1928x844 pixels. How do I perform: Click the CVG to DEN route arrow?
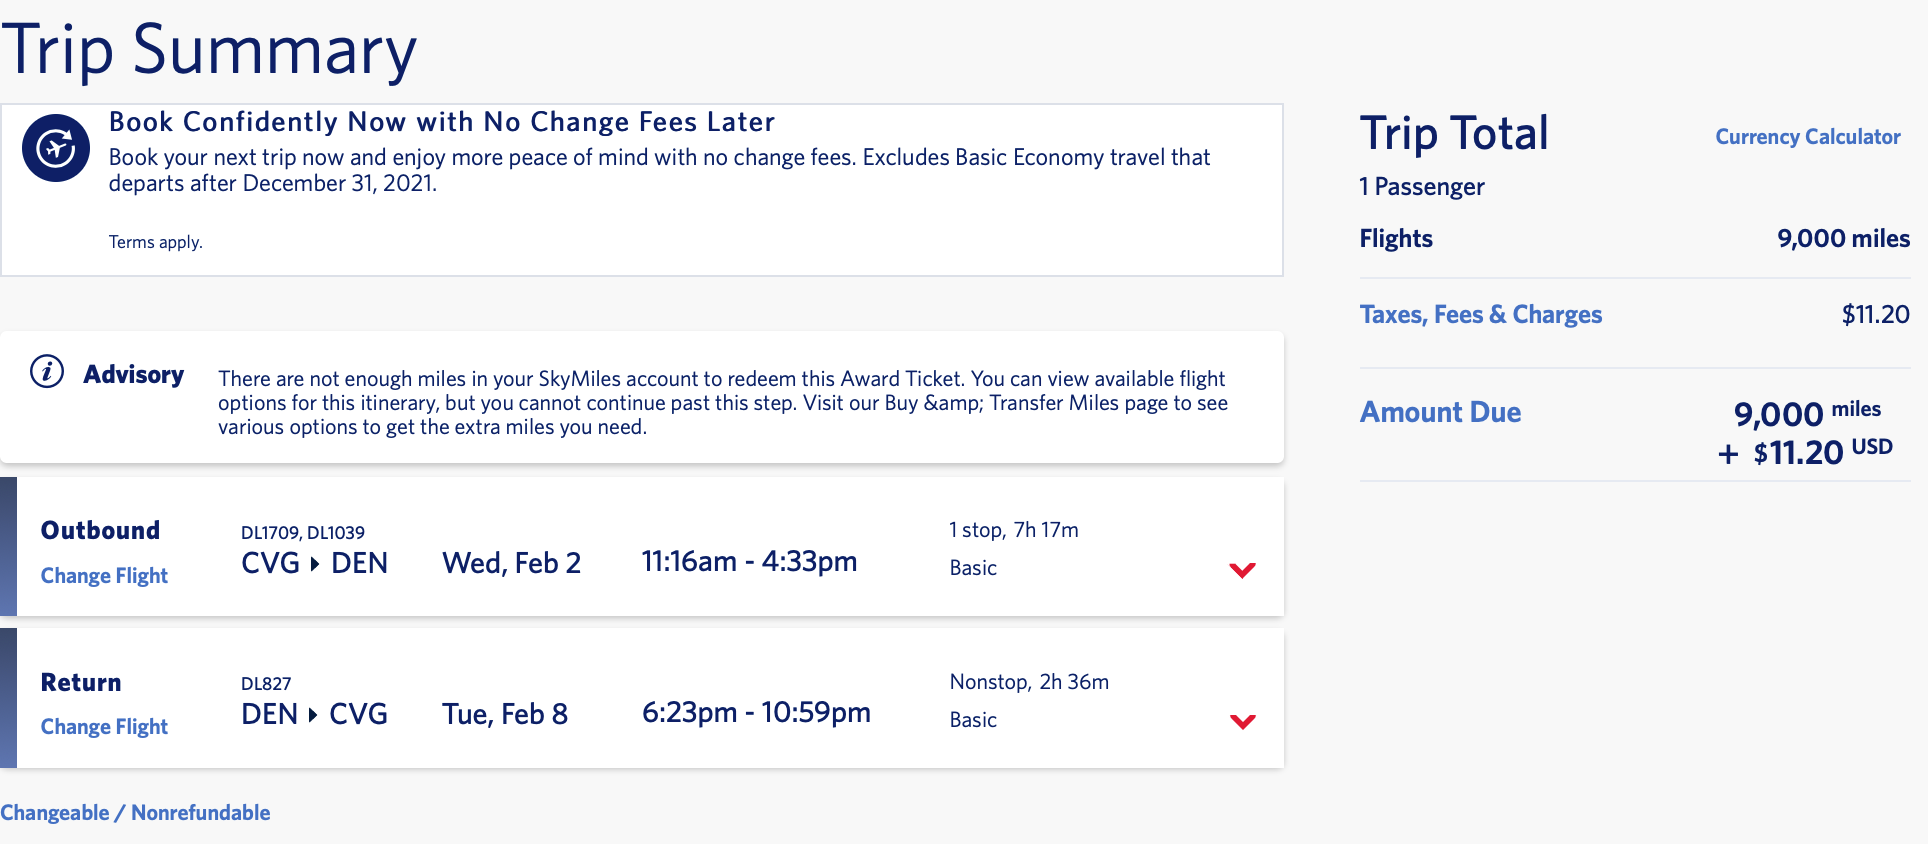click(x=315, y=564)
